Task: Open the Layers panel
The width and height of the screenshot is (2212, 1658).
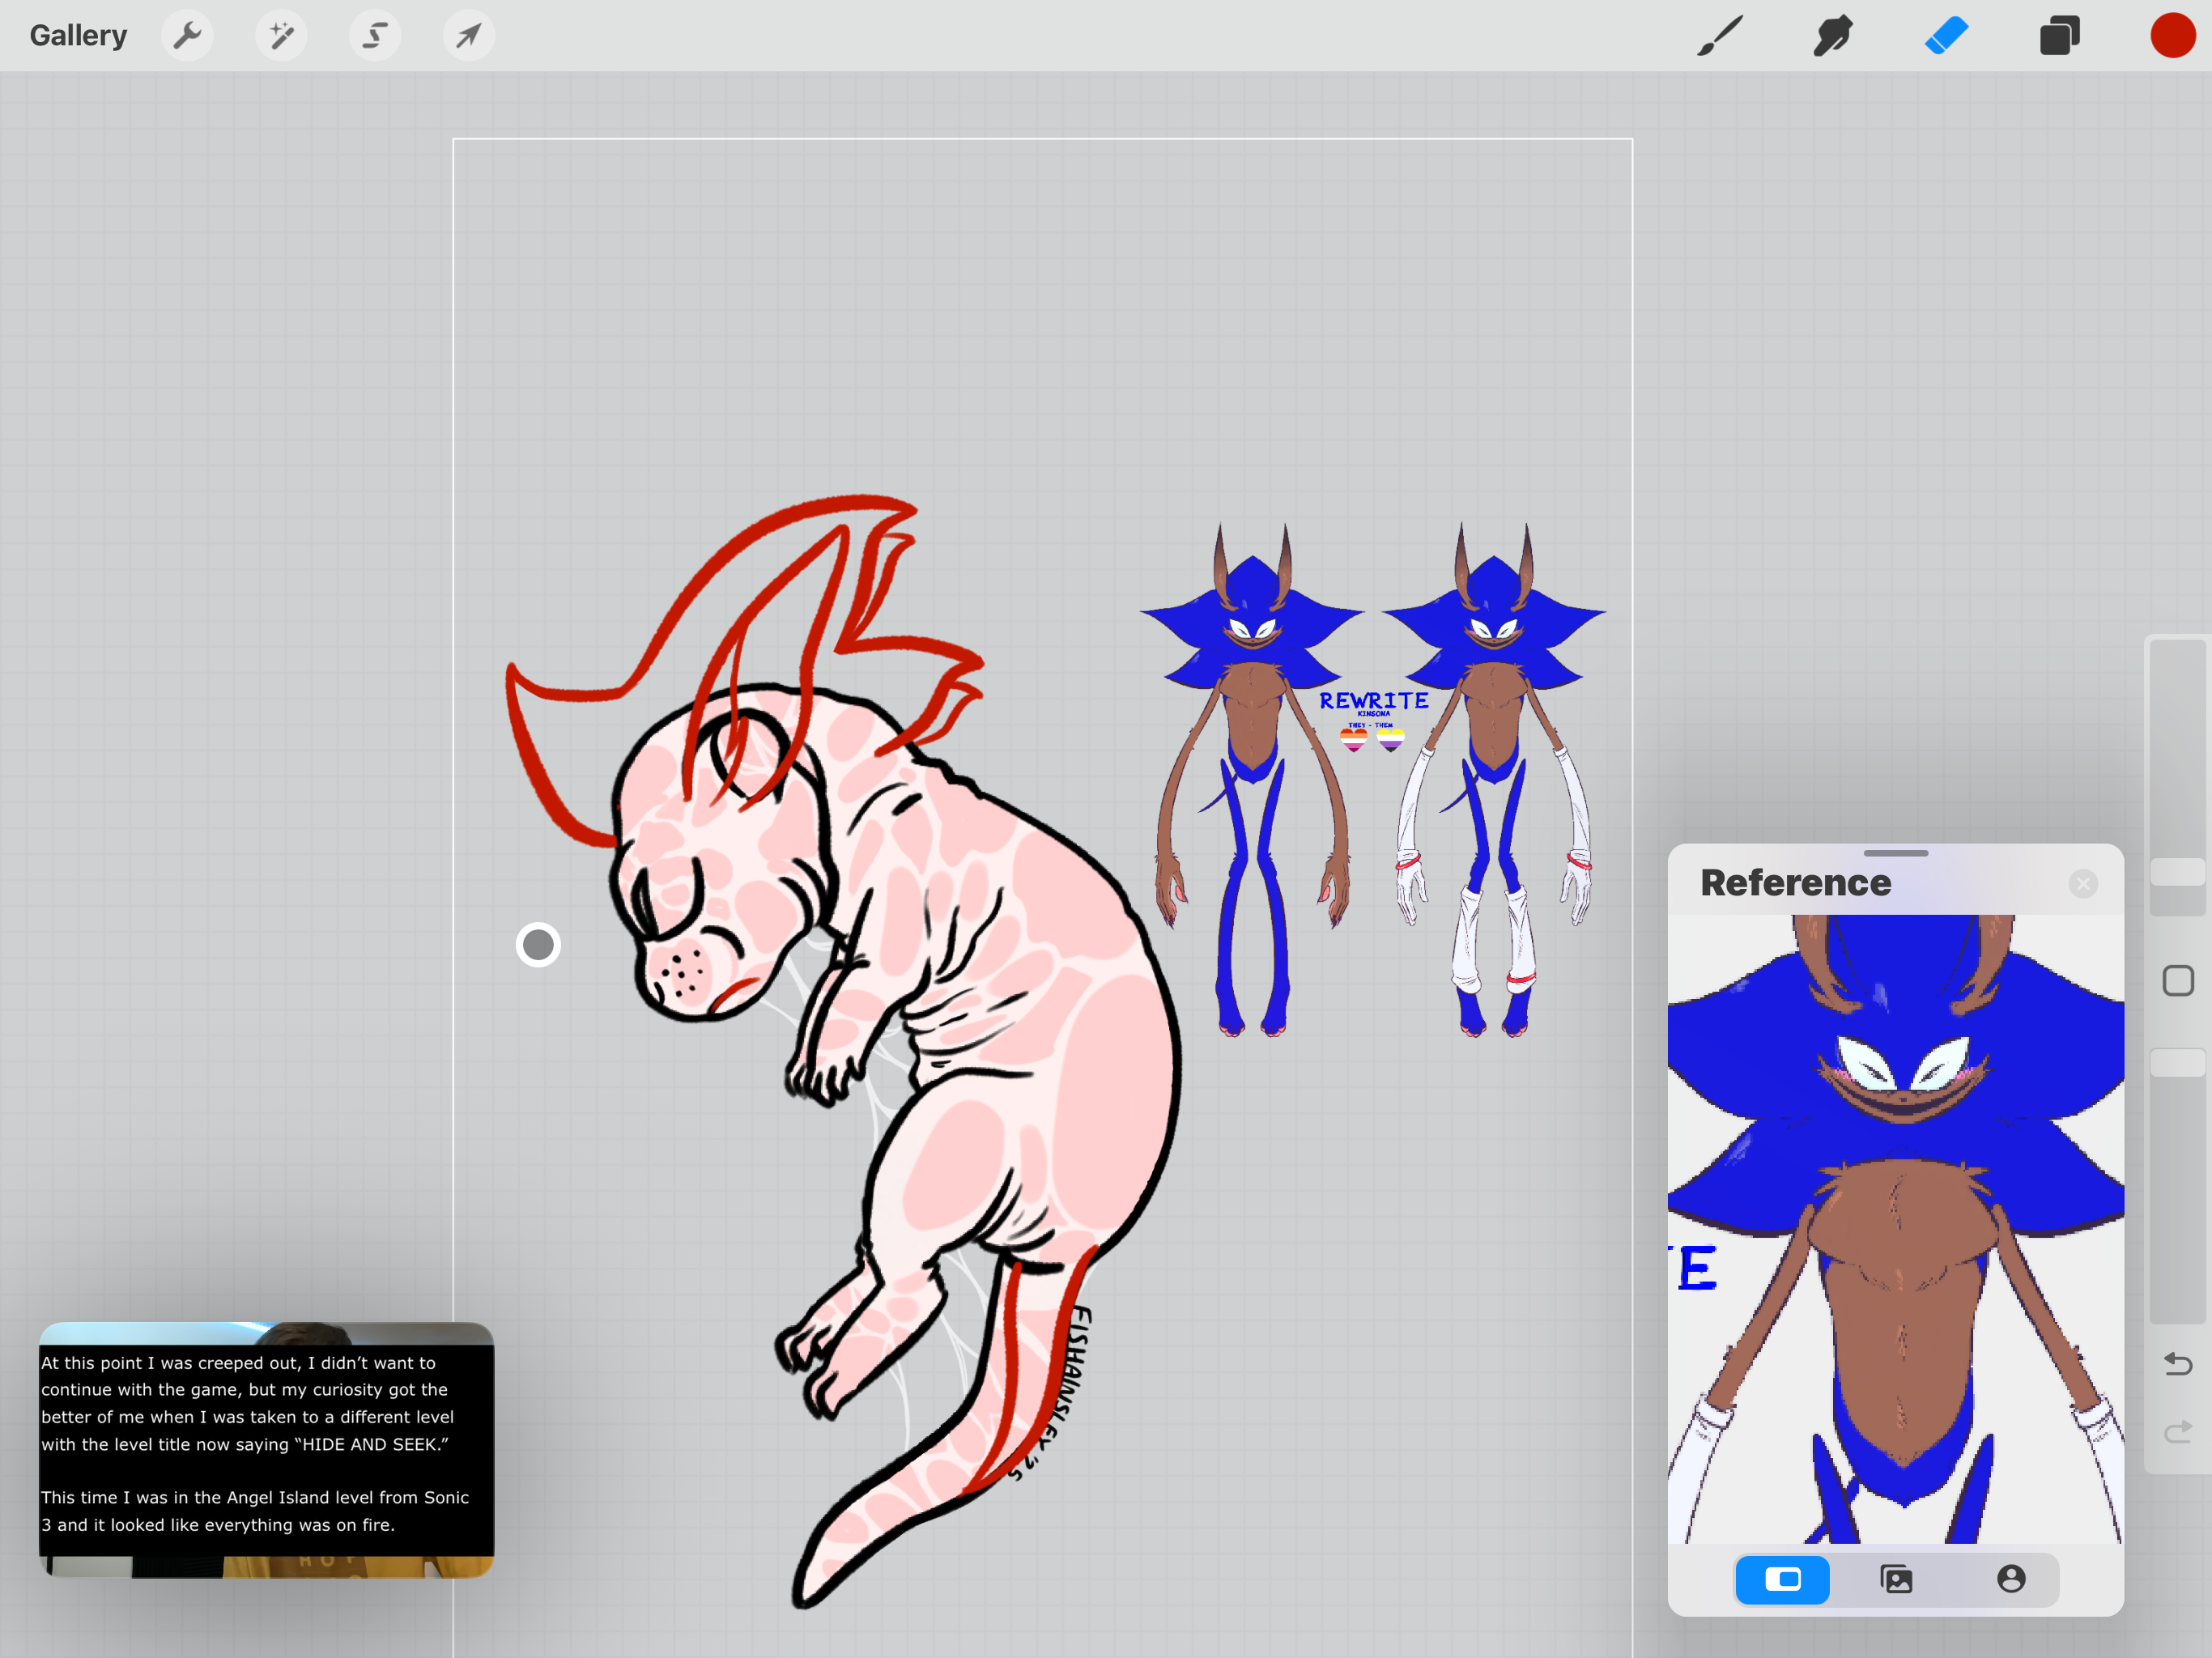Action: (2060, 36)
